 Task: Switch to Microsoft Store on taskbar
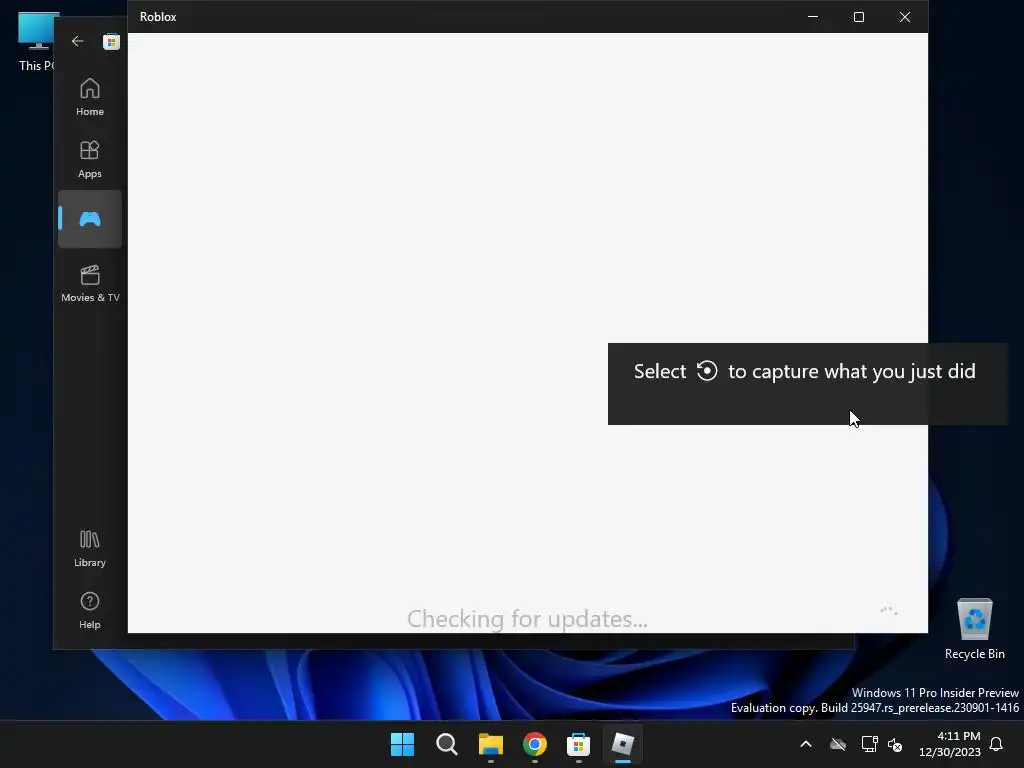click(579, 744)
